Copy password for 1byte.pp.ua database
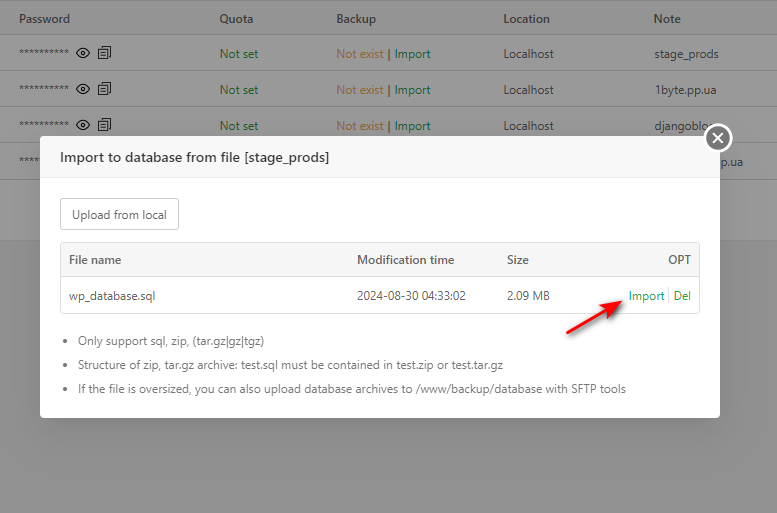Screen dimensions: 777x513 pyautogui.click(x=105, y=90)
